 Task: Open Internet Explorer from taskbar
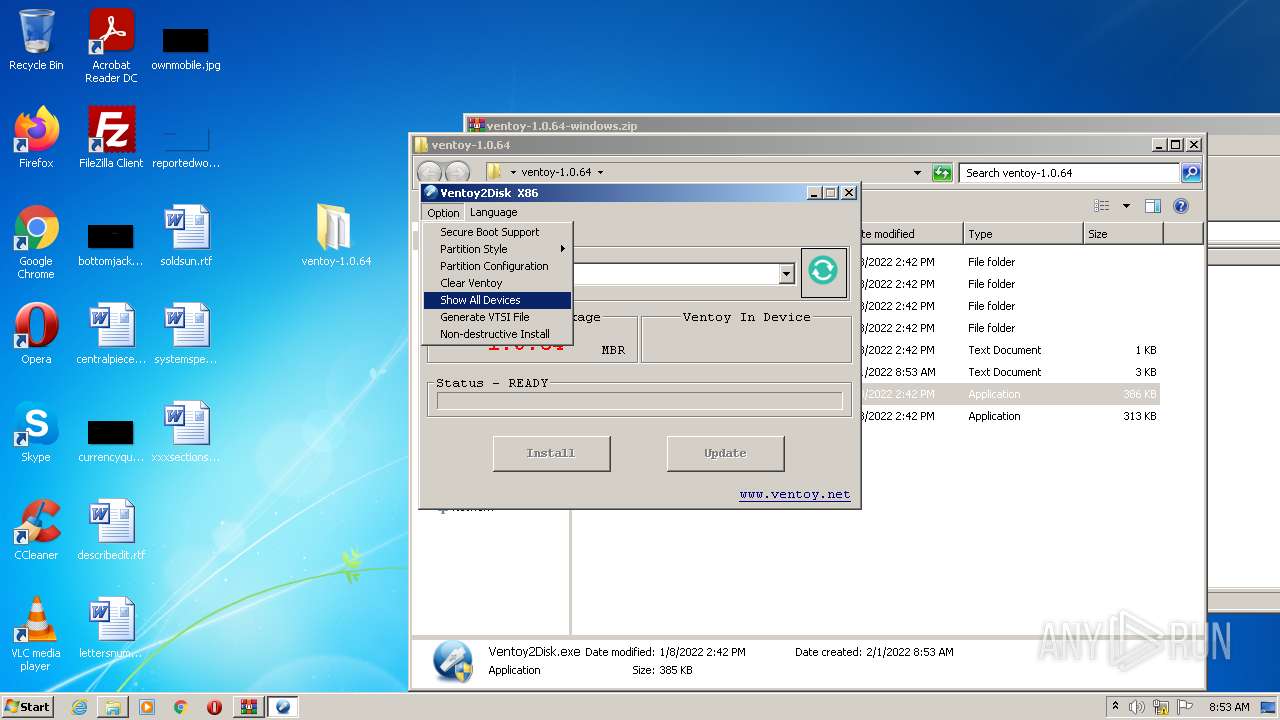click(x=79, y=707)
